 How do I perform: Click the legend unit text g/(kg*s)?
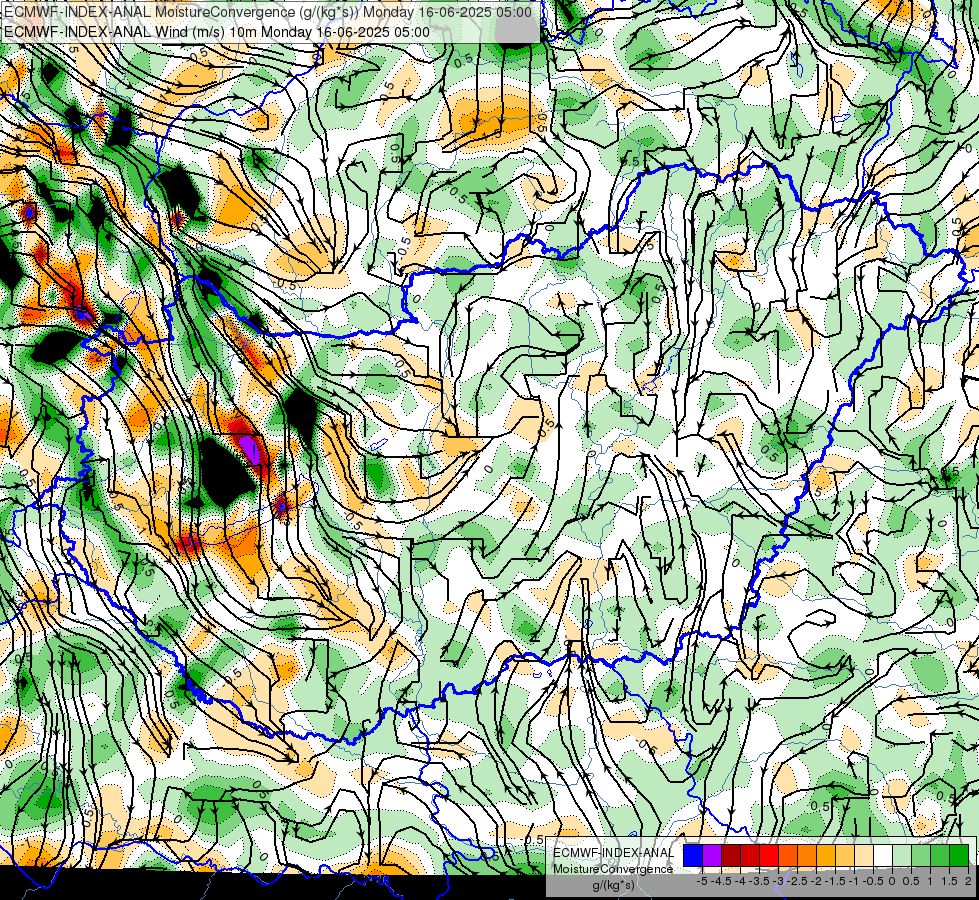pyautogui.click(x=613, y=885)
